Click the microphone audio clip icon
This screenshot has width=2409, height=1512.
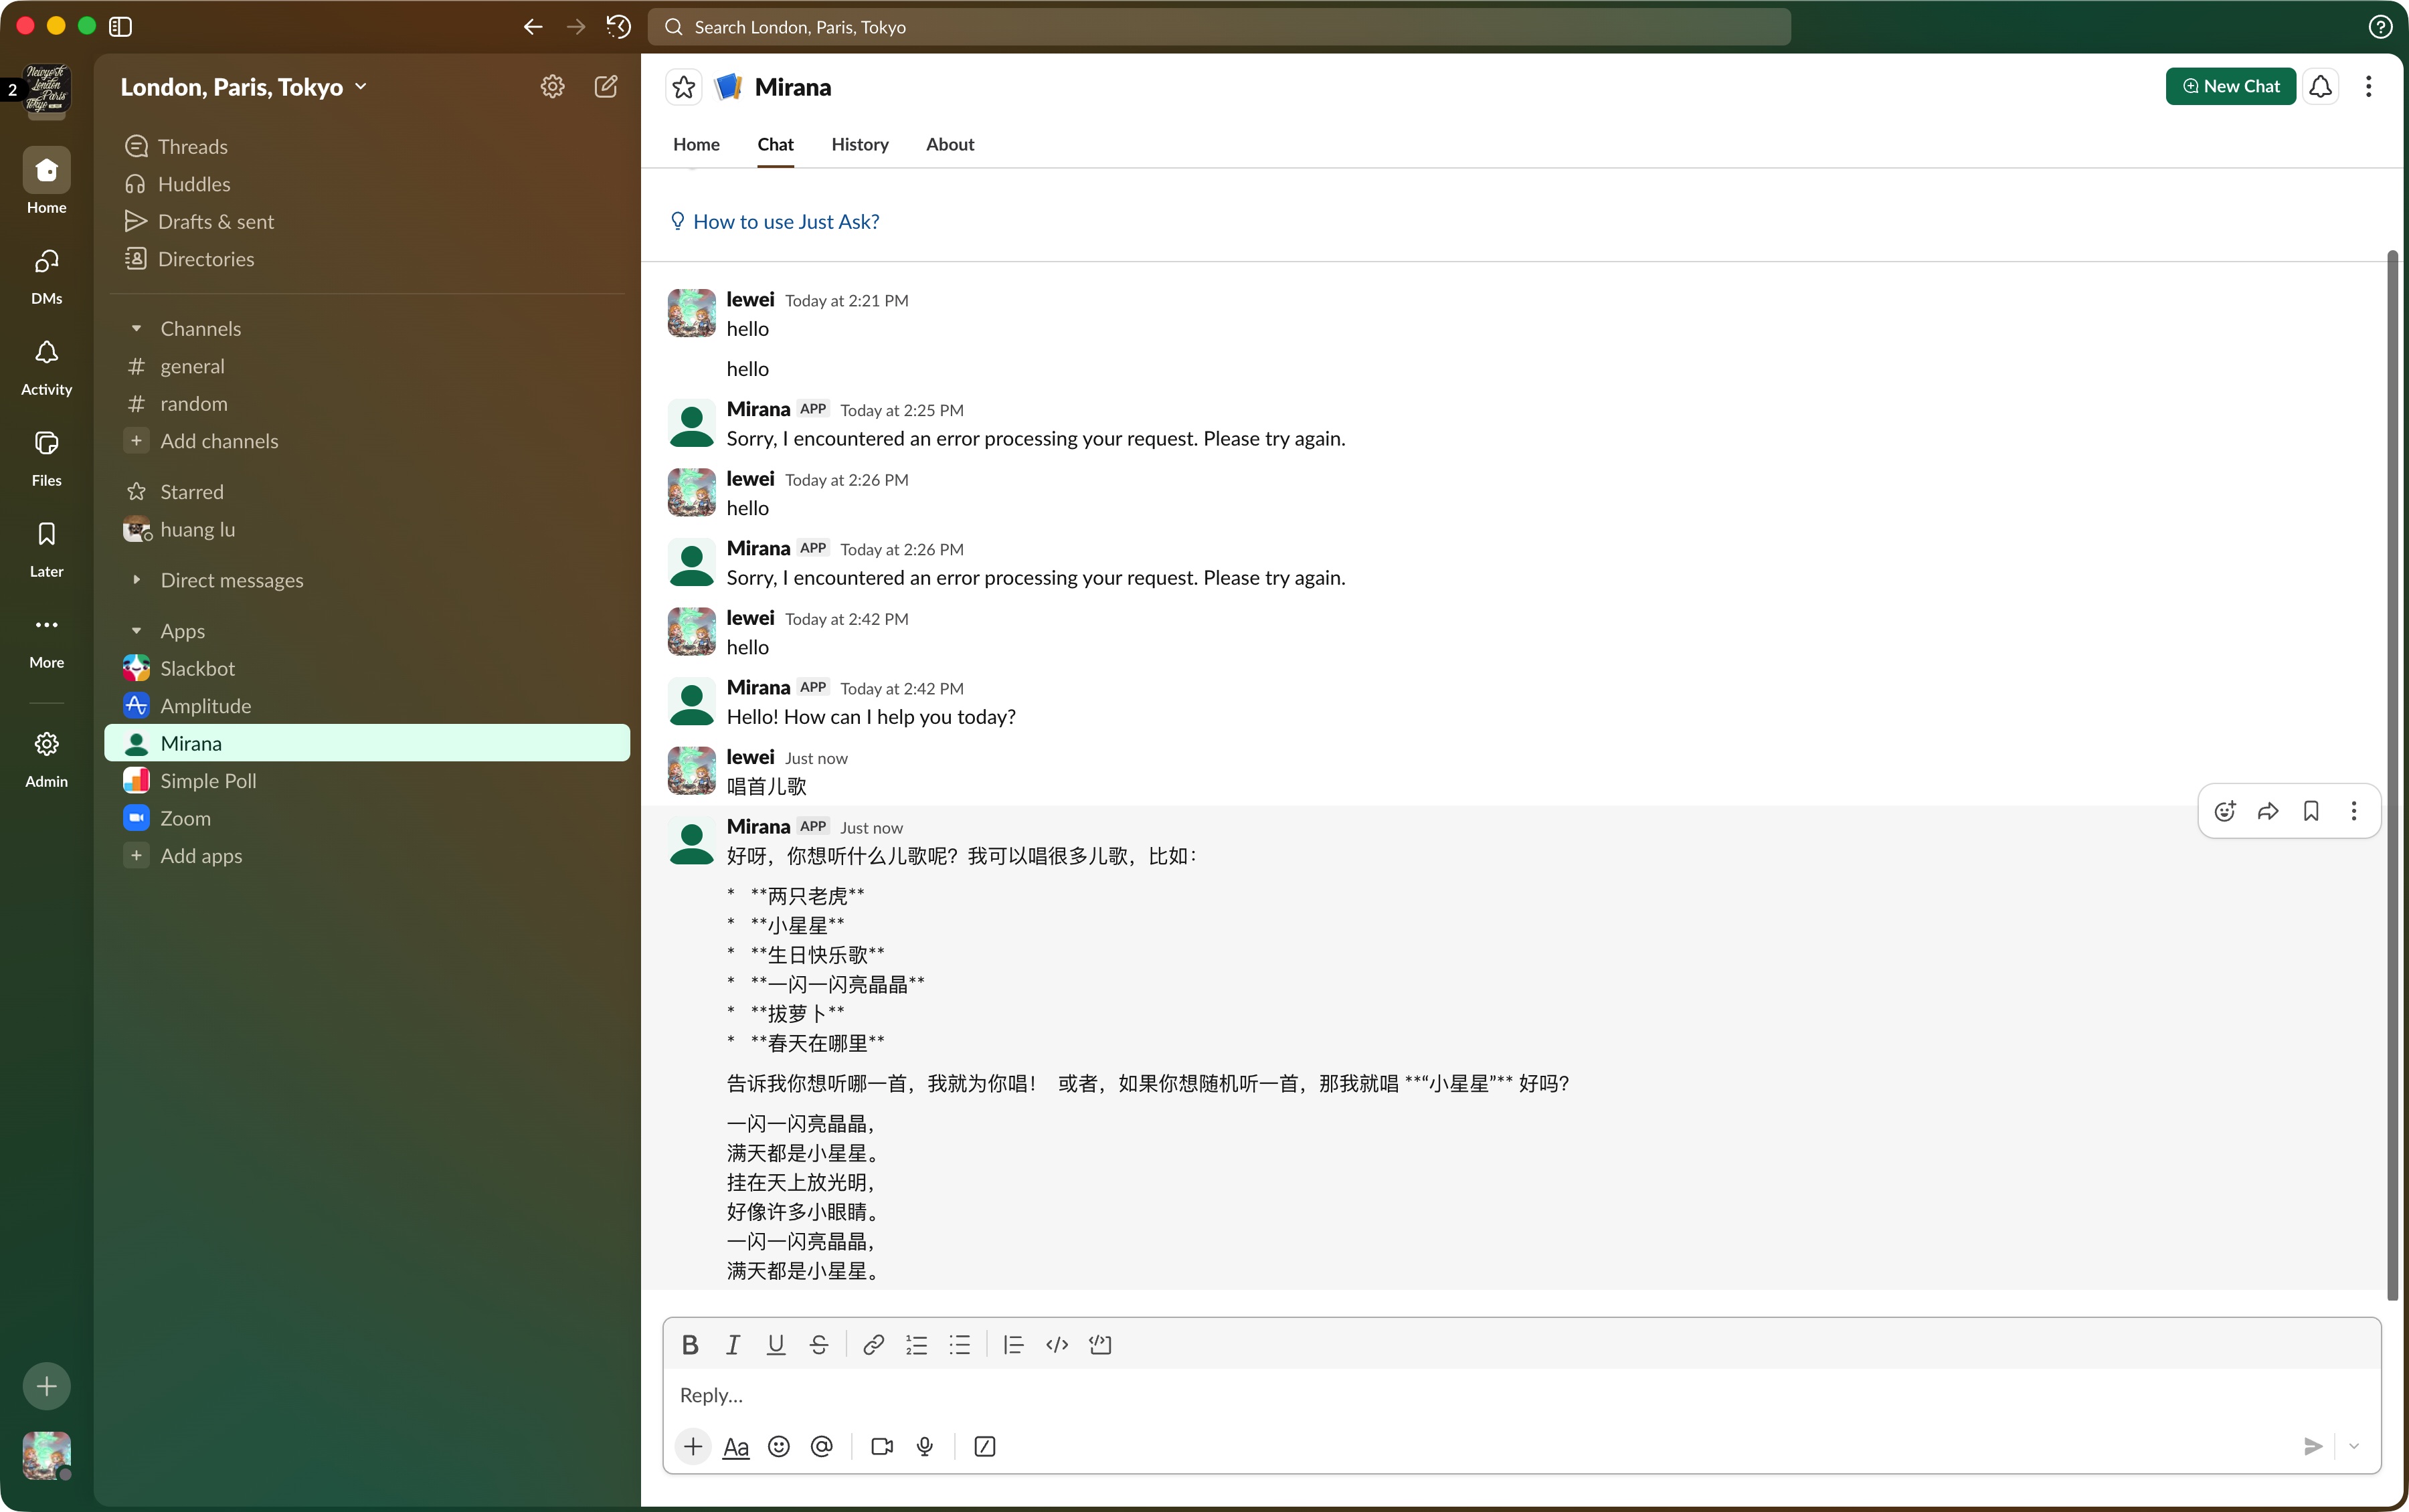click(925, 1446)
